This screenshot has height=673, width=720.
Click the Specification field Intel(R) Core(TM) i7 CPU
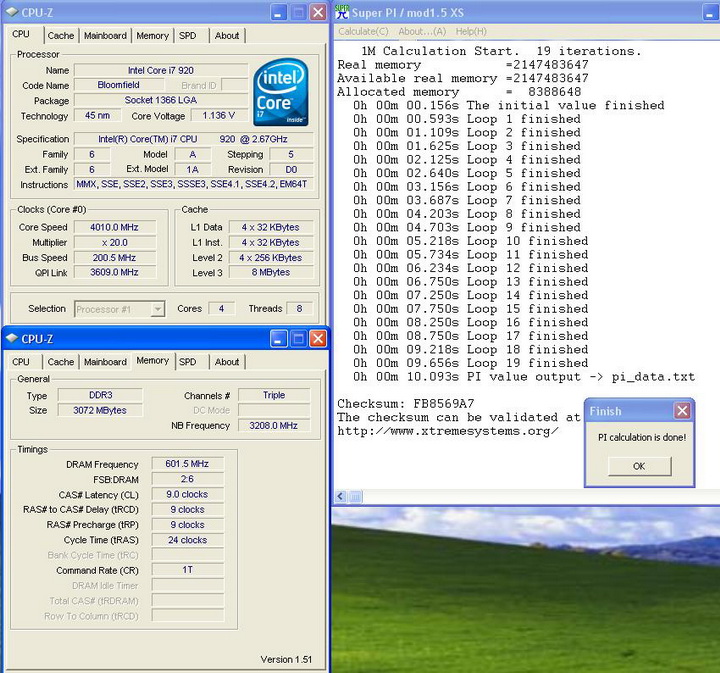tap(194, 139)
